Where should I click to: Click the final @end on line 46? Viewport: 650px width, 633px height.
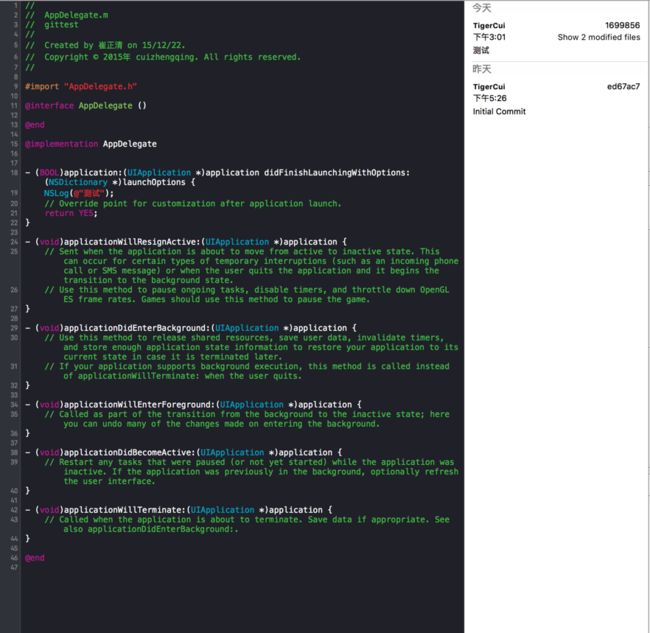tap(35, 558)
